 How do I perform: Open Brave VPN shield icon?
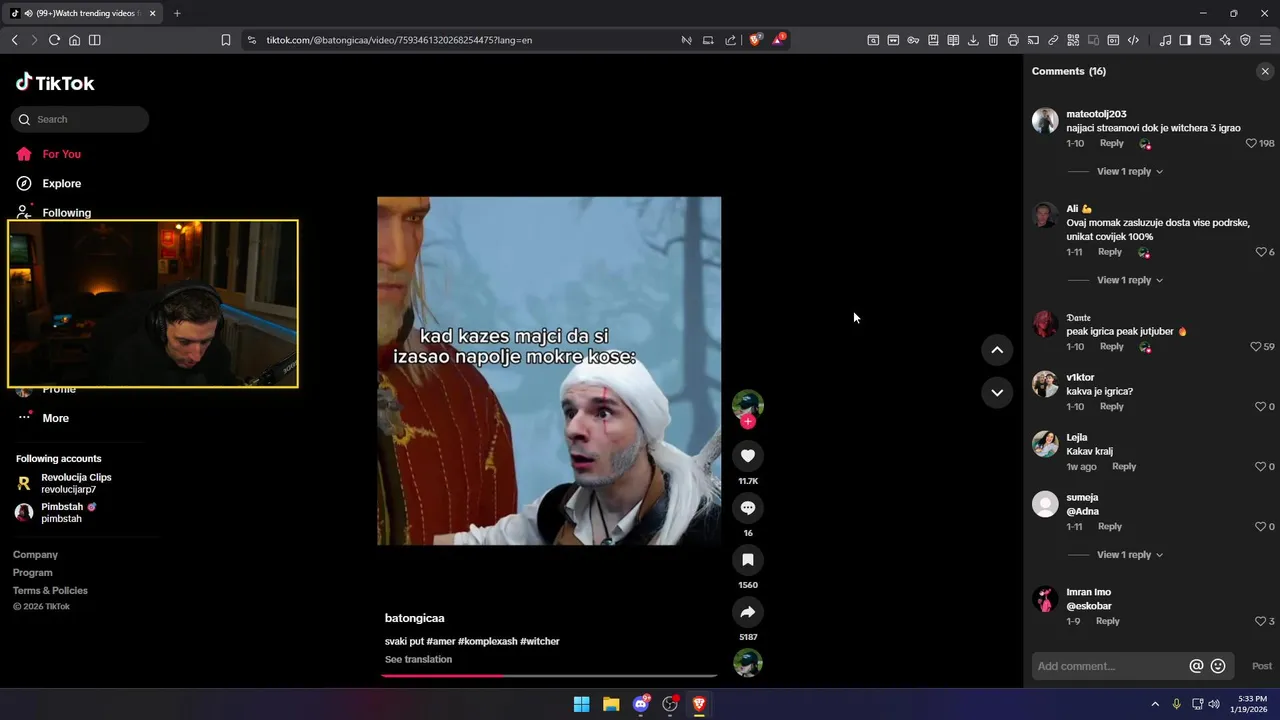pyautogui.click(x=1245, y=40)
